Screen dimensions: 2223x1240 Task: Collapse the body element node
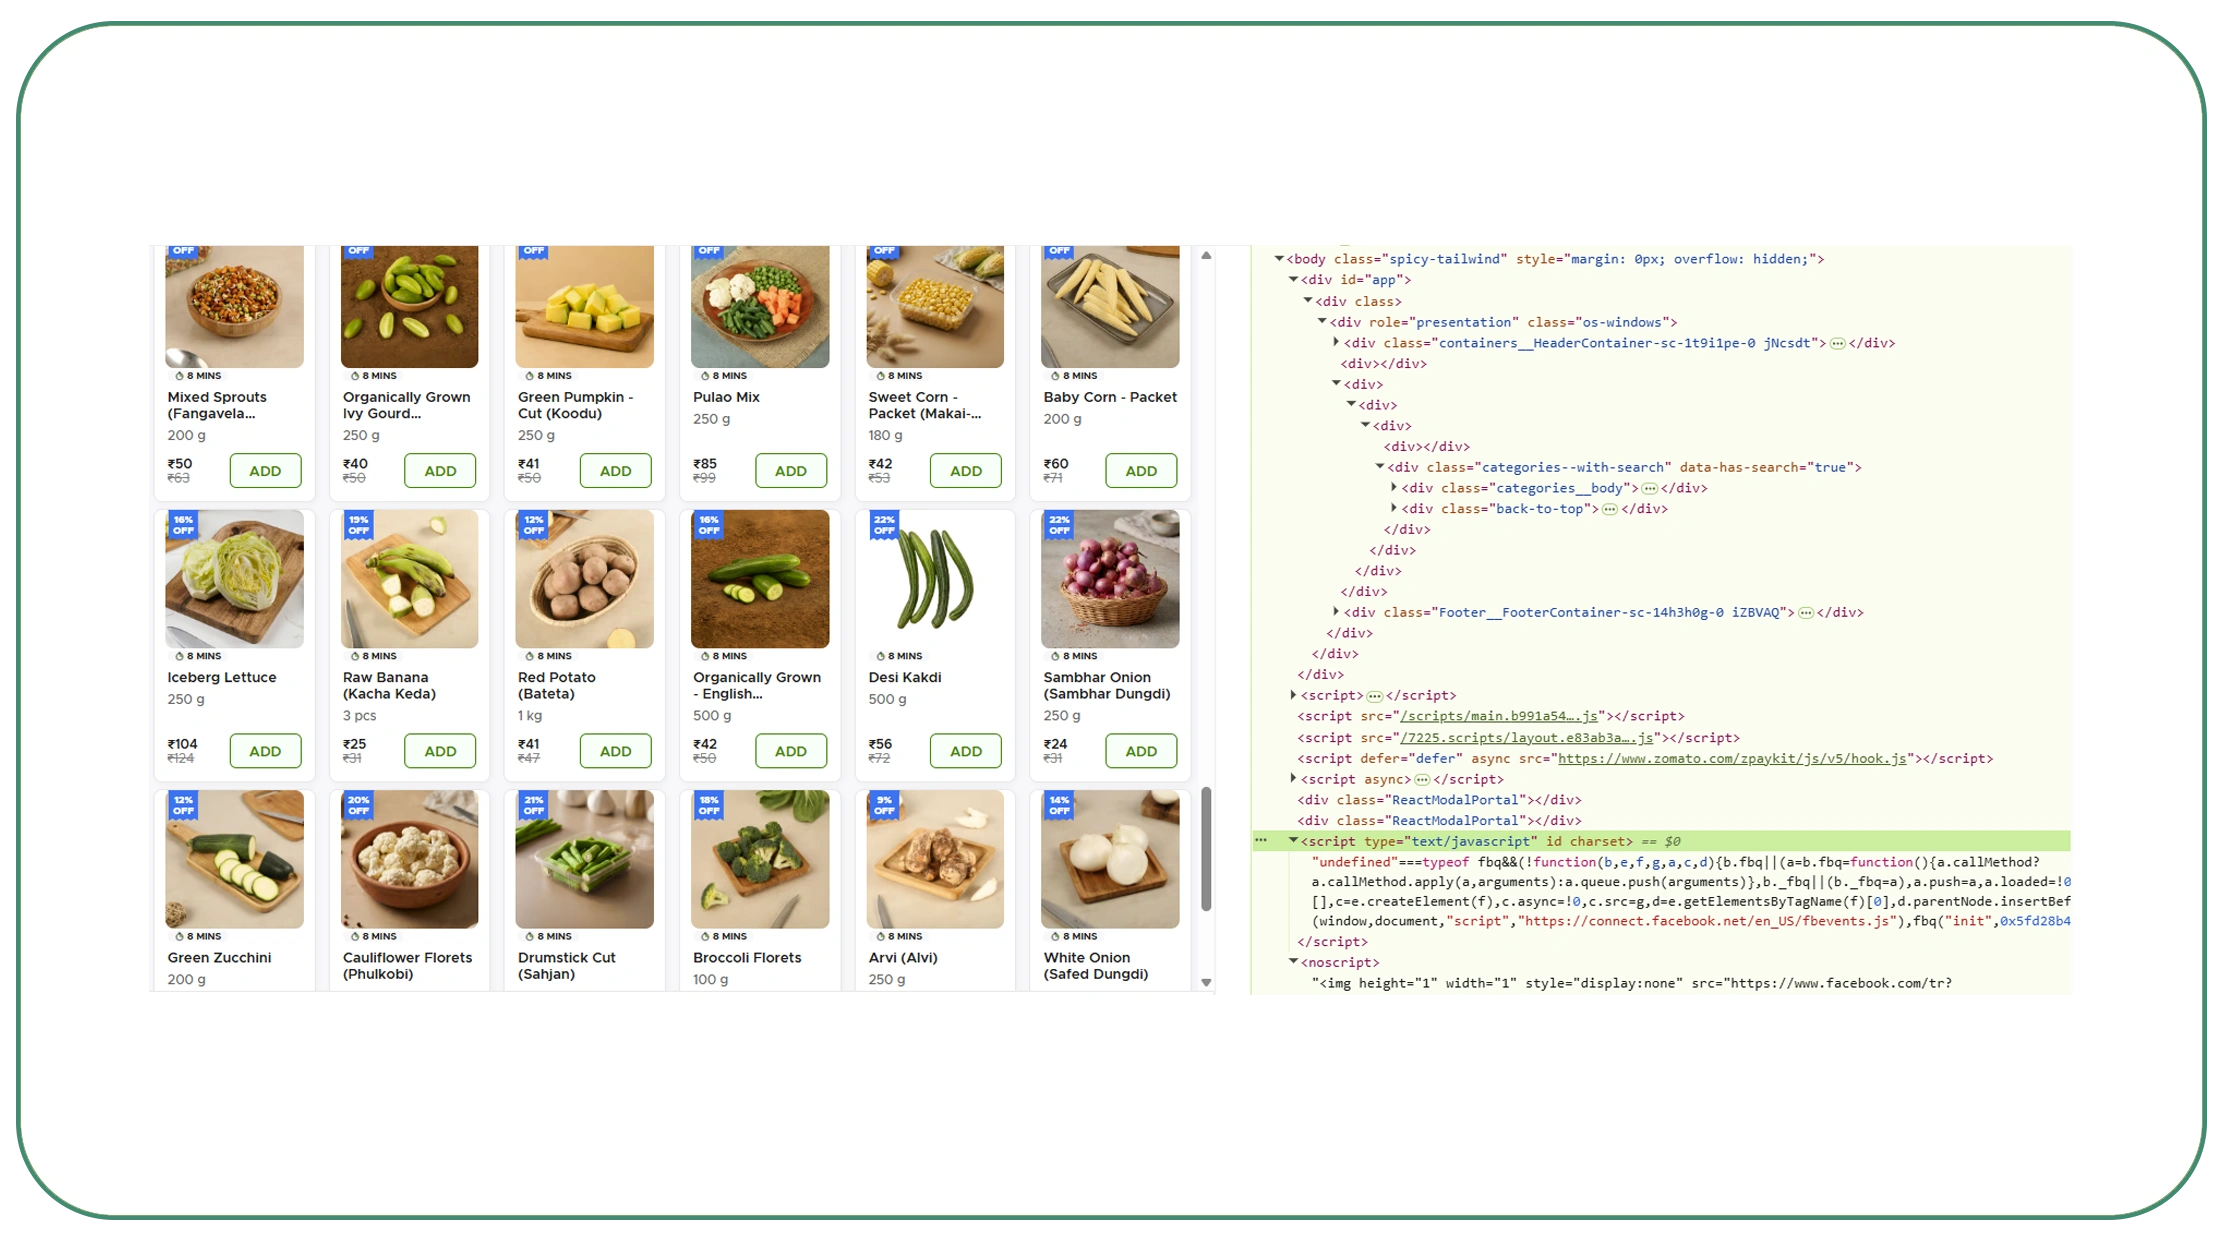coord(1279,259)
